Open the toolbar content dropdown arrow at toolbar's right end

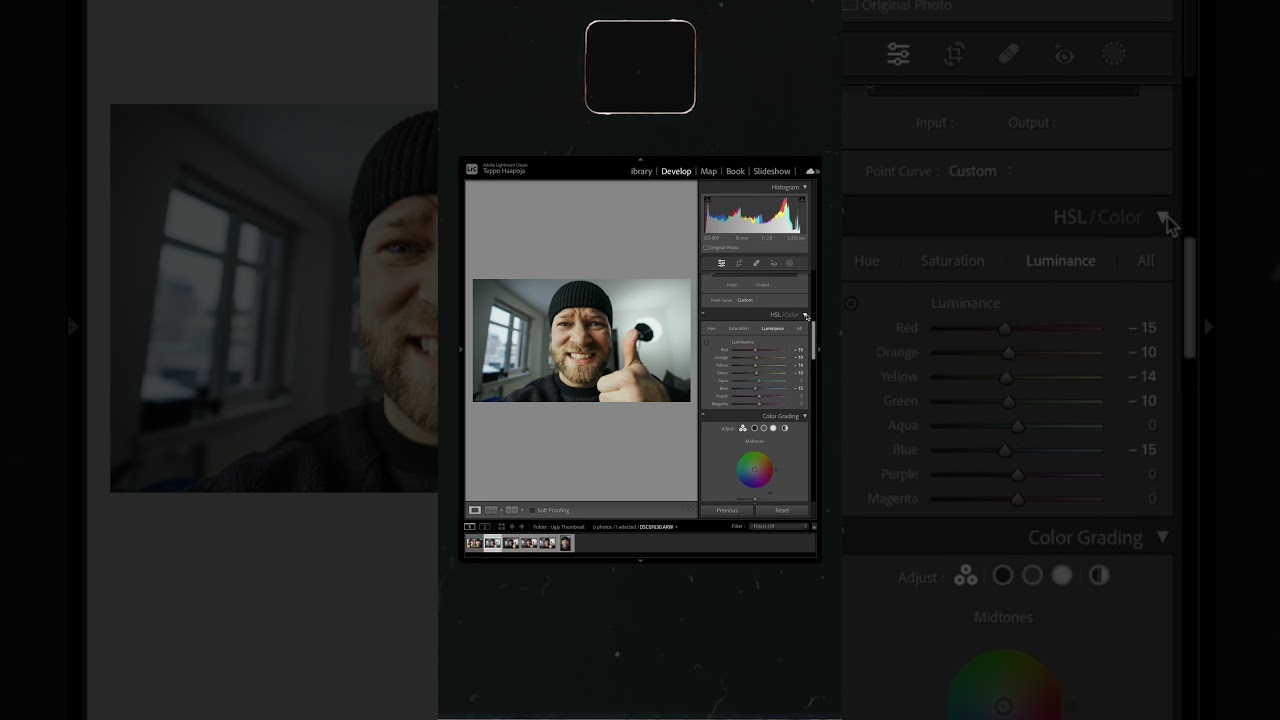pos(691,510)
